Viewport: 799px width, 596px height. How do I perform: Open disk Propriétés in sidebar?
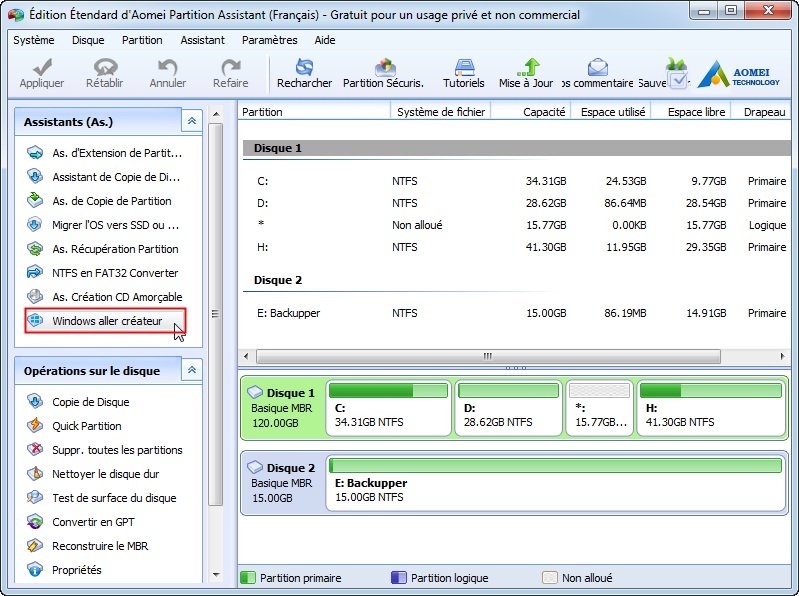[x=64, y=570]
